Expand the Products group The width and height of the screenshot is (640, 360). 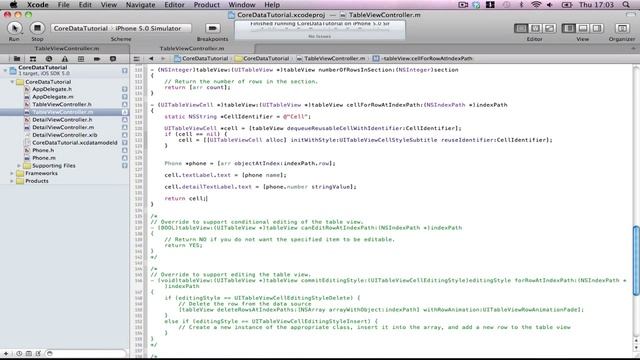12,181
